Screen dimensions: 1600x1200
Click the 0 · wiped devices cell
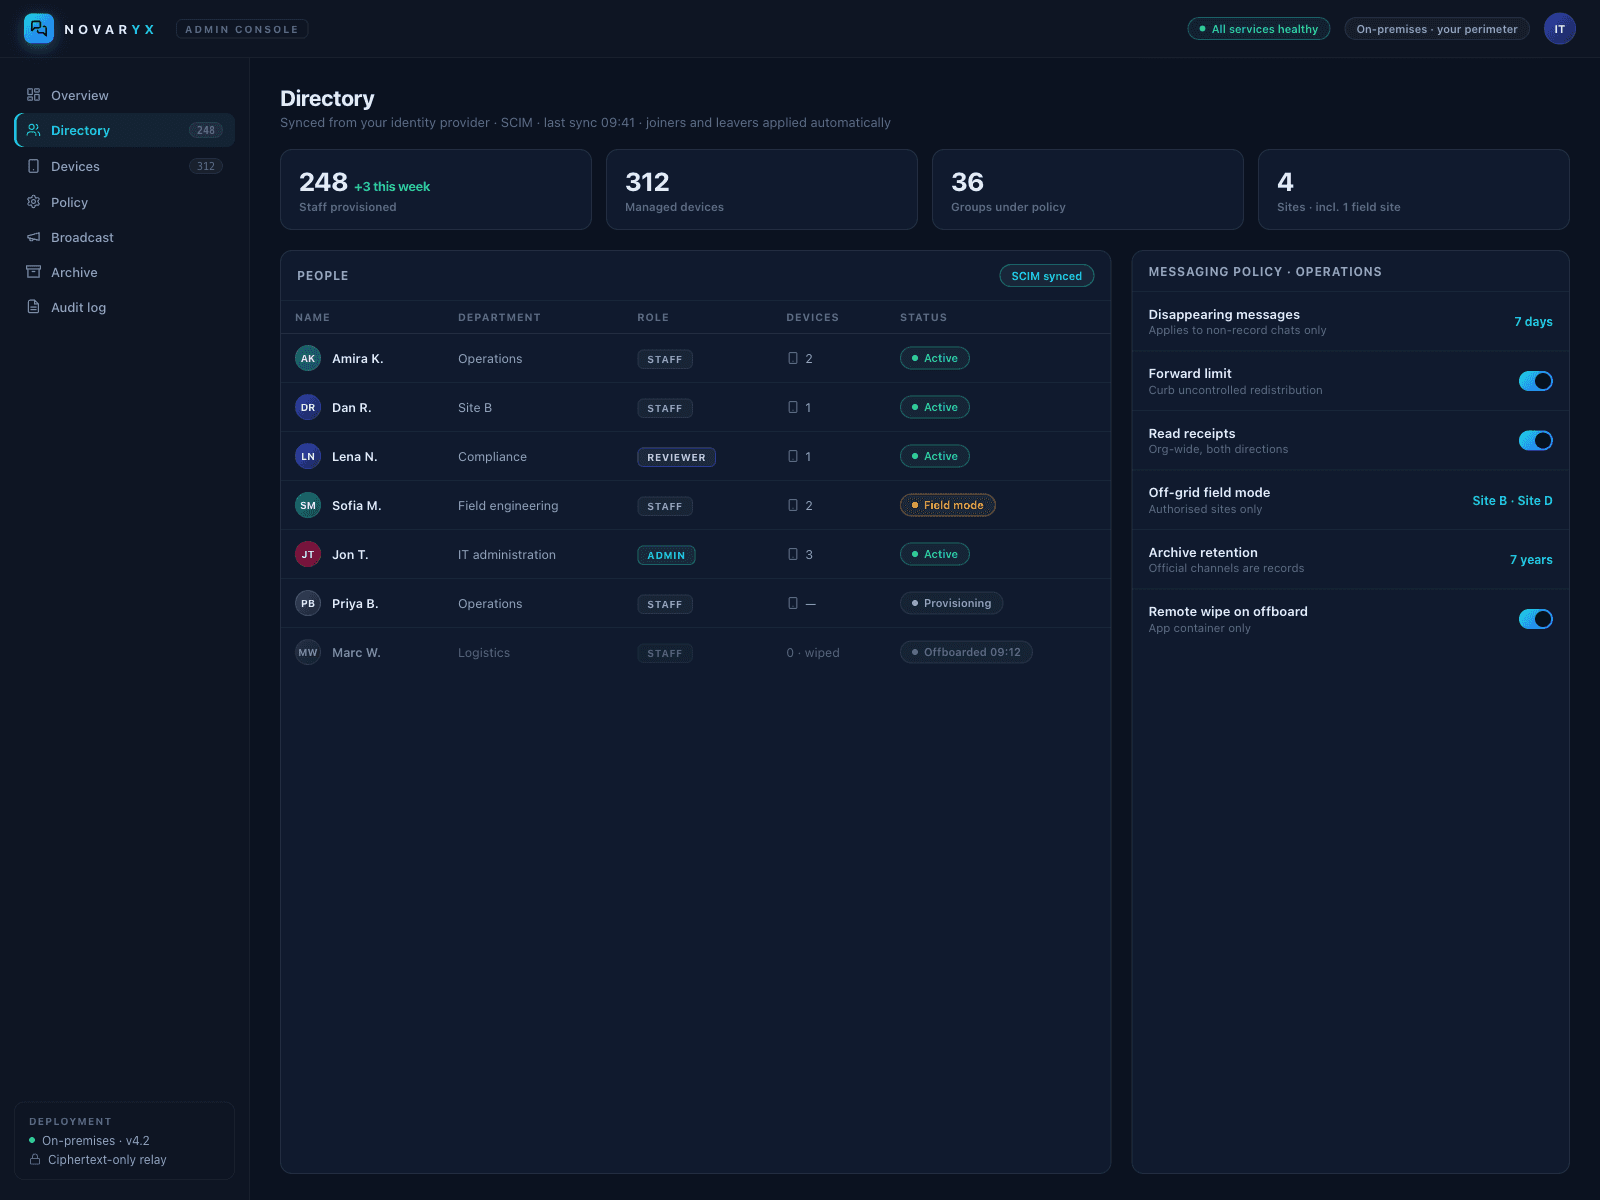click(x=813, y=653)
